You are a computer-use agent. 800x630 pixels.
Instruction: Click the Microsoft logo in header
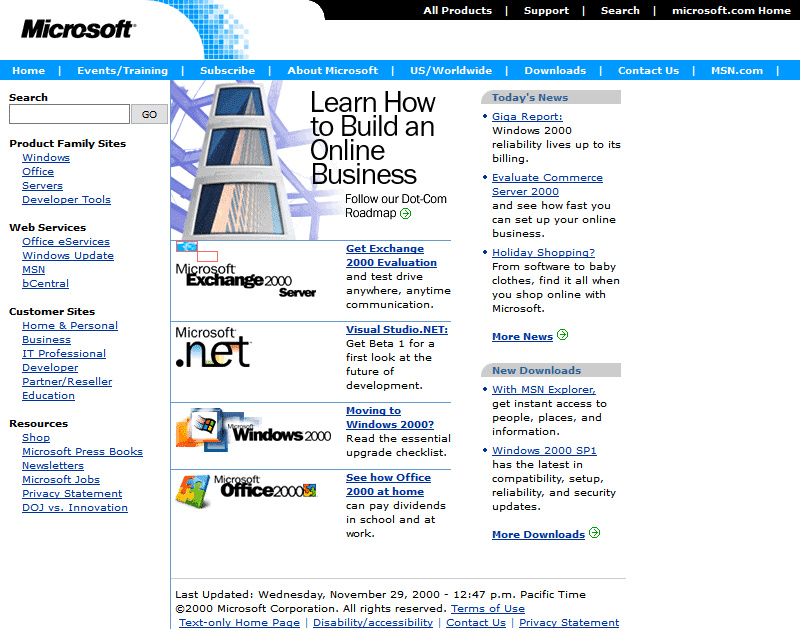tap(78, 29)
